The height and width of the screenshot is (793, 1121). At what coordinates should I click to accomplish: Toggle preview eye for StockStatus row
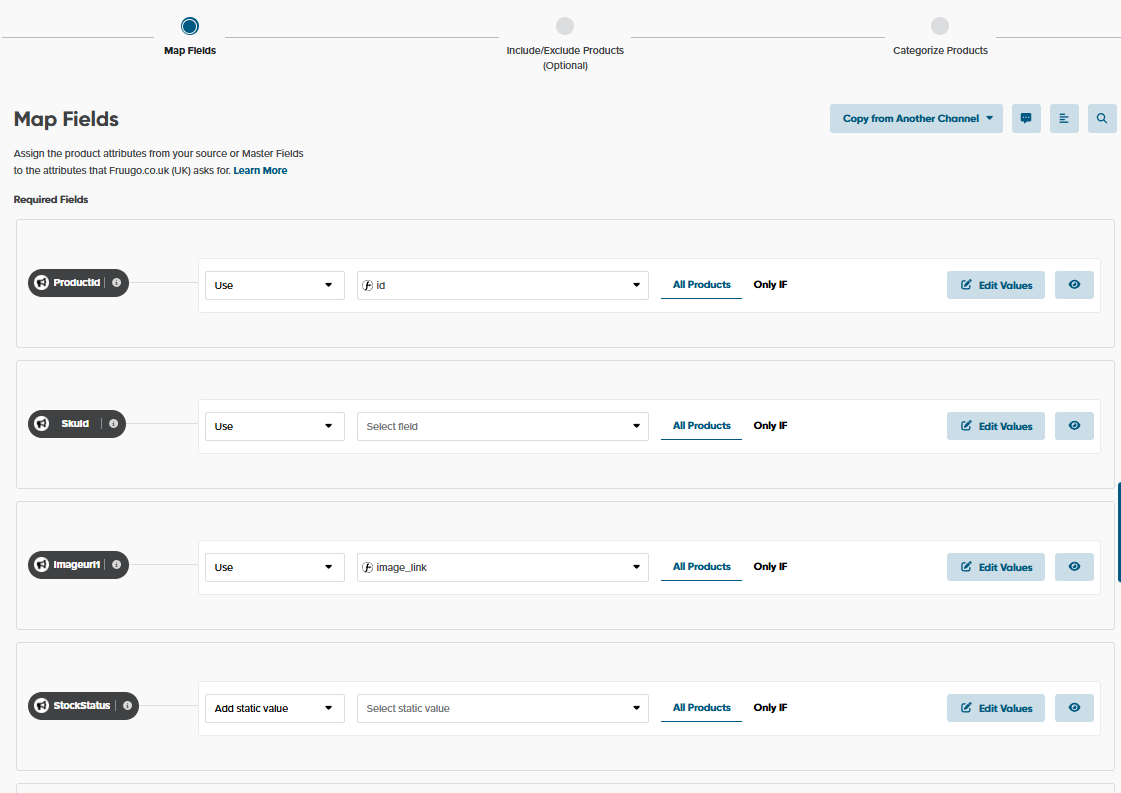[1074, 708]
